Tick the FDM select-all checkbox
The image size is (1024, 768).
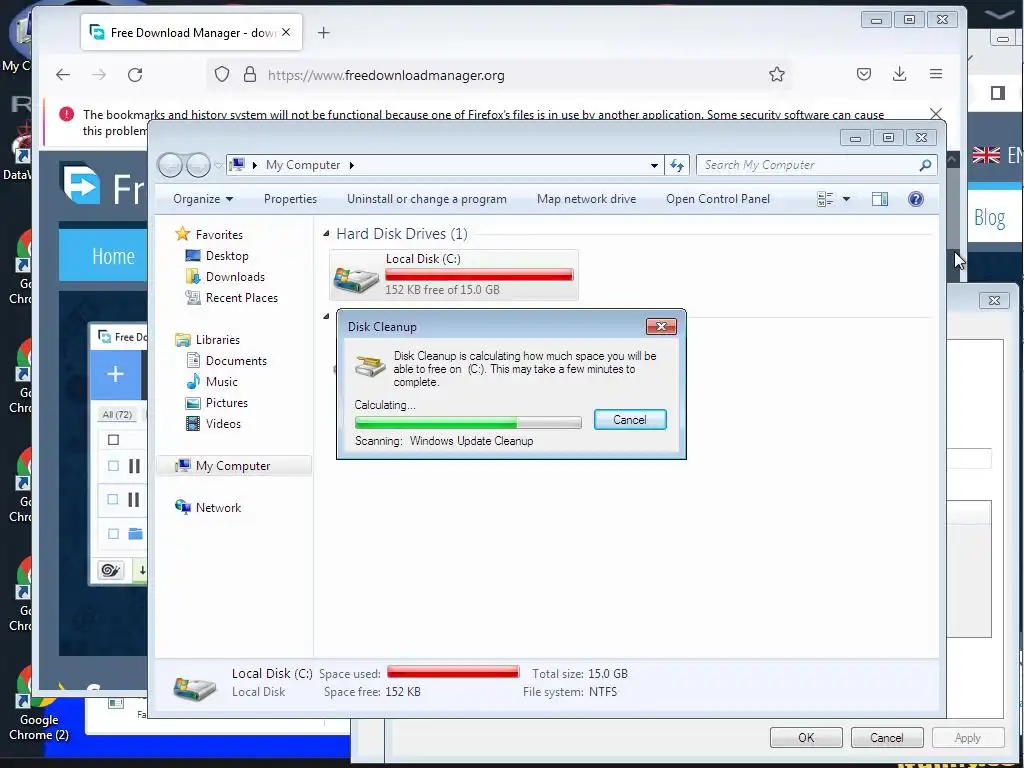tap(113, 440)
